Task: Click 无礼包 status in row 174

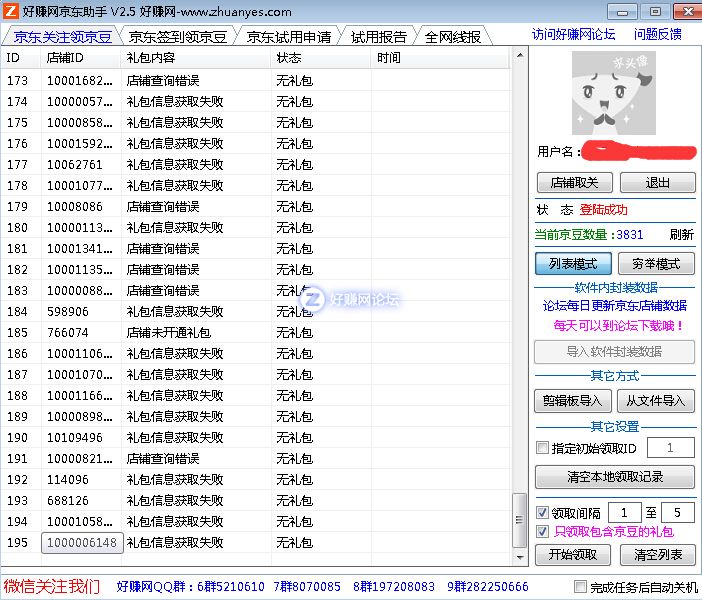Action: [x=294, y=102]
